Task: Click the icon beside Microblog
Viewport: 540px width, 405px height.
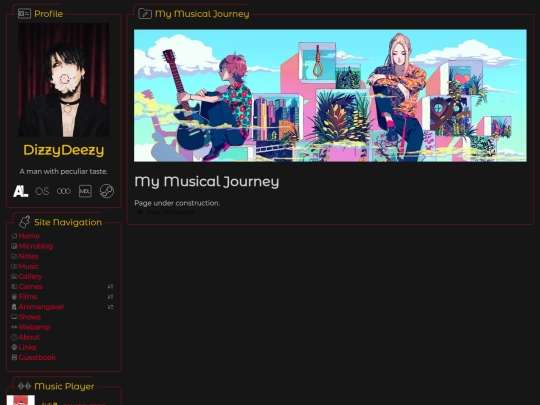Action: [14, 246]
